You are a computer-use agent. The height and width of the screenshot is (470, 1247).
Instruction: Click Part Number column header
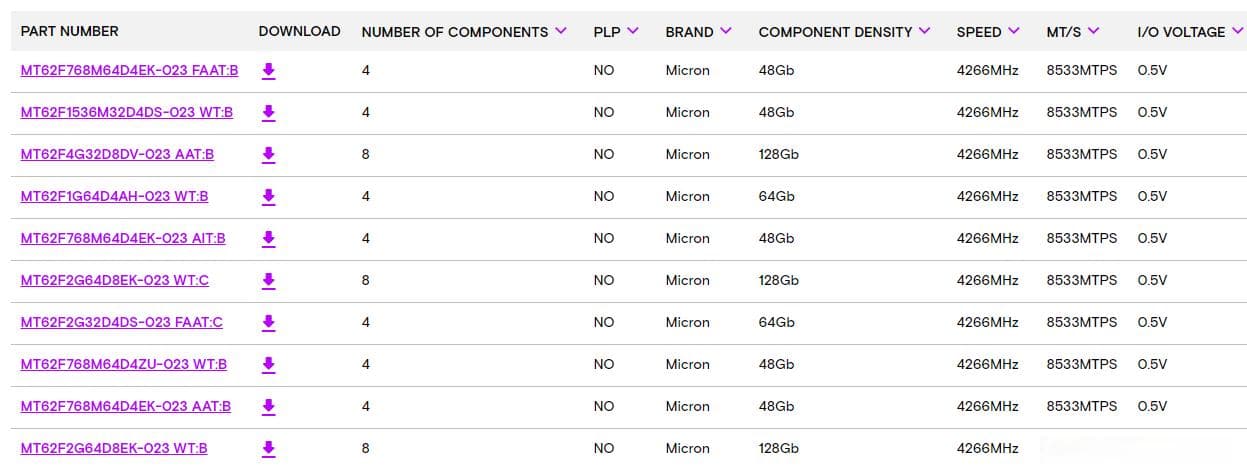click(x=69, y=31)
